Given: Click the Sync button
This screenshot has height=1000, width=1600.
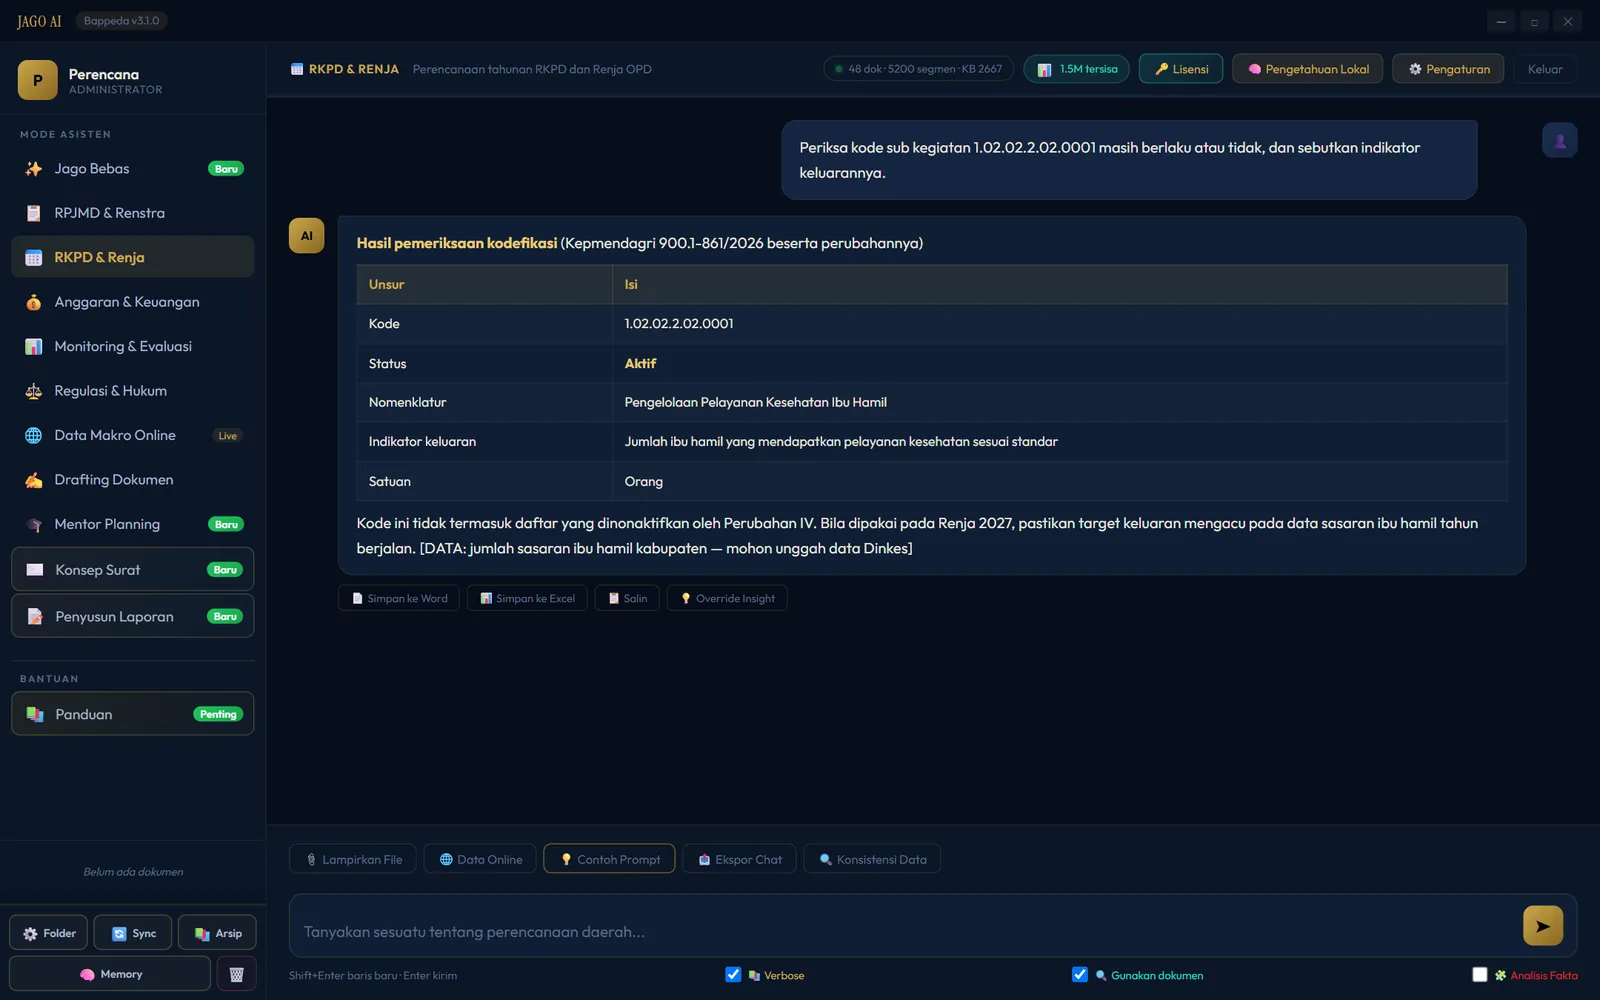Looking at the screenshot, I should pyautogui.click(x=133, y=933).
